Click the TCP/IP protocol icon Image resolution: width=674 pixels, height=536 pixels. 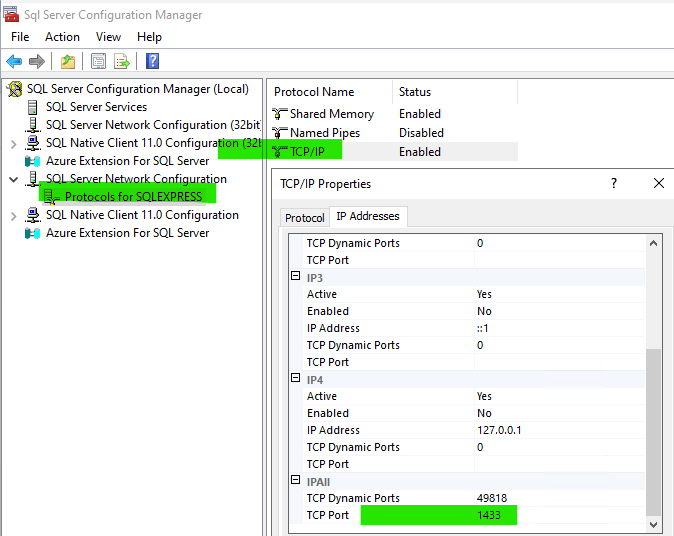pyautogui.click(x=279, y=152)
